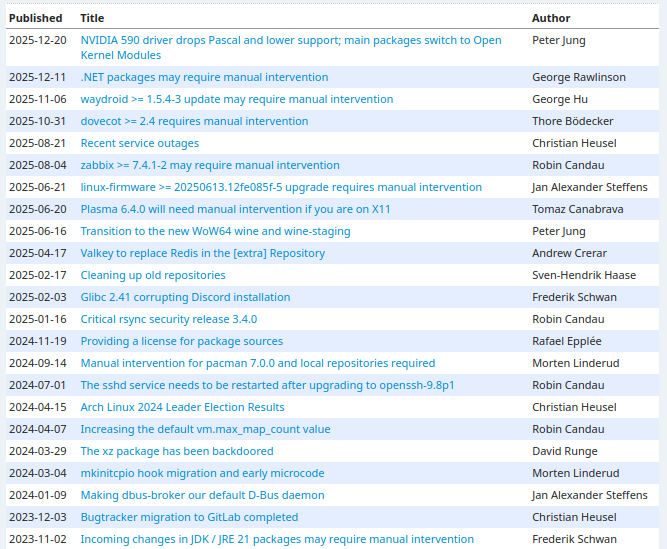
Task: Click author George Hu
Action: (560, 100)
